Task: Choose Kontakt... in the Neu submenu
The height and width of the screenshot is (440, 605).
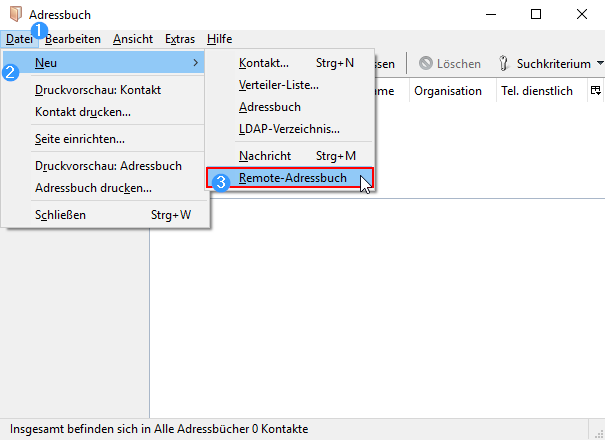Action: pyautogui.click(x=264, y=64)
